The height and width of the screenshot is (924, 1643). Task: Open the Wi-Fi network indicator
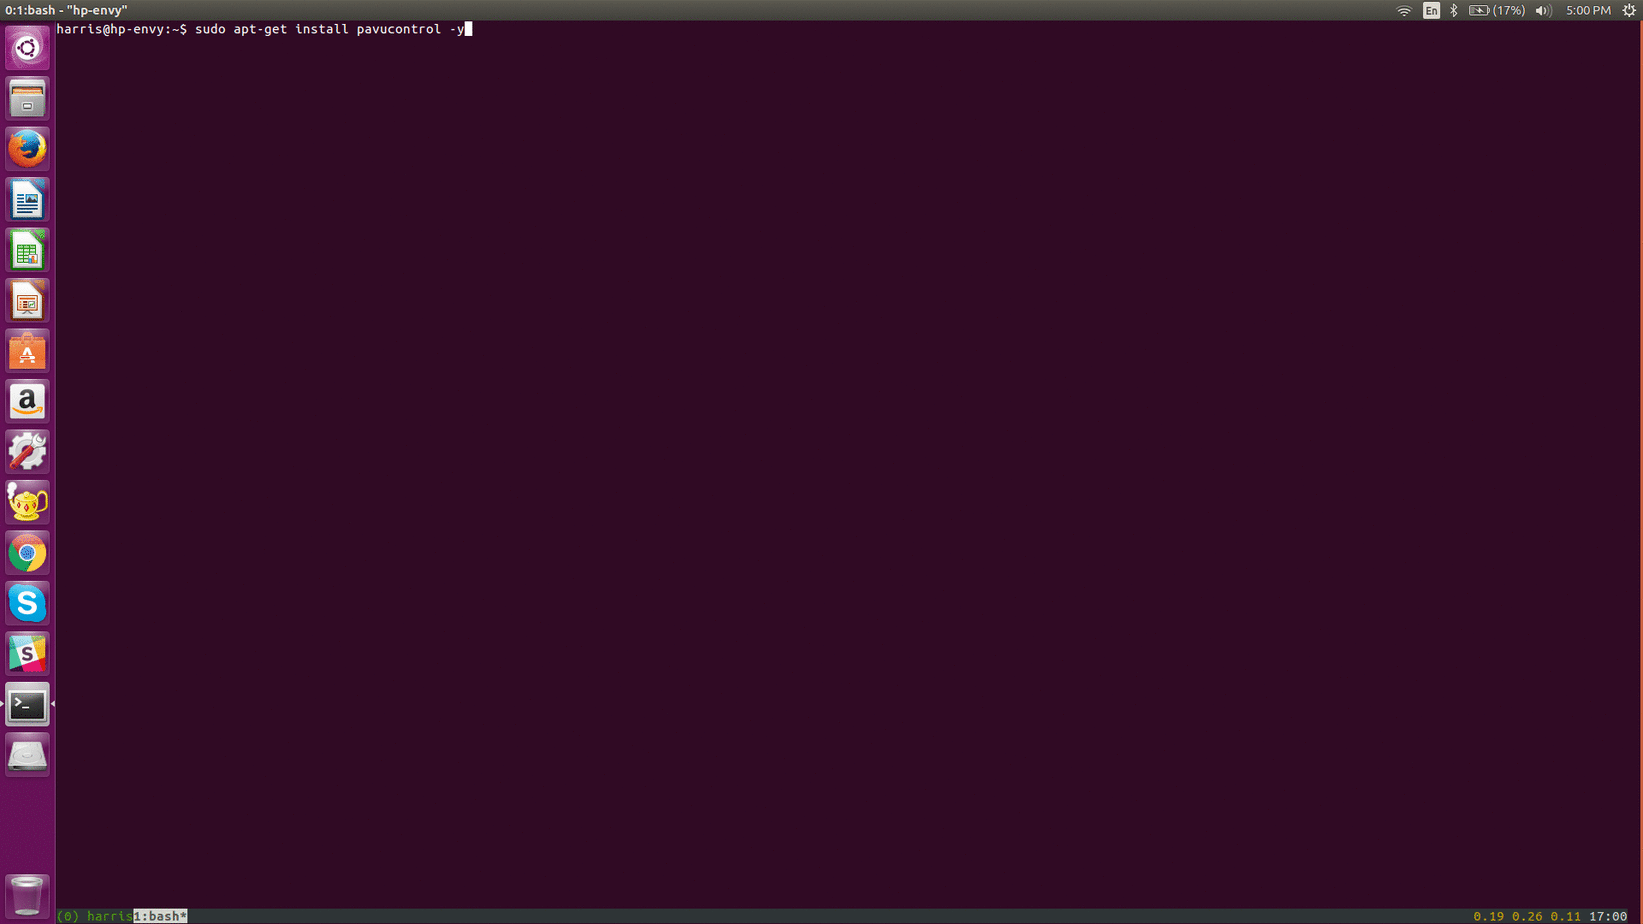pos(1404,10)
